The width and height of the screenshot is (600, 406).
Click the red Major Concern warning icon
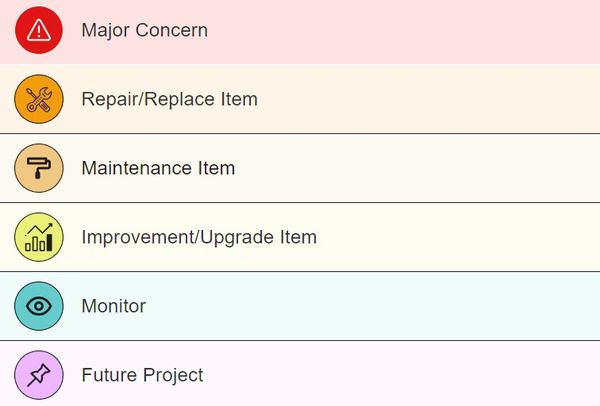[39, 30]
